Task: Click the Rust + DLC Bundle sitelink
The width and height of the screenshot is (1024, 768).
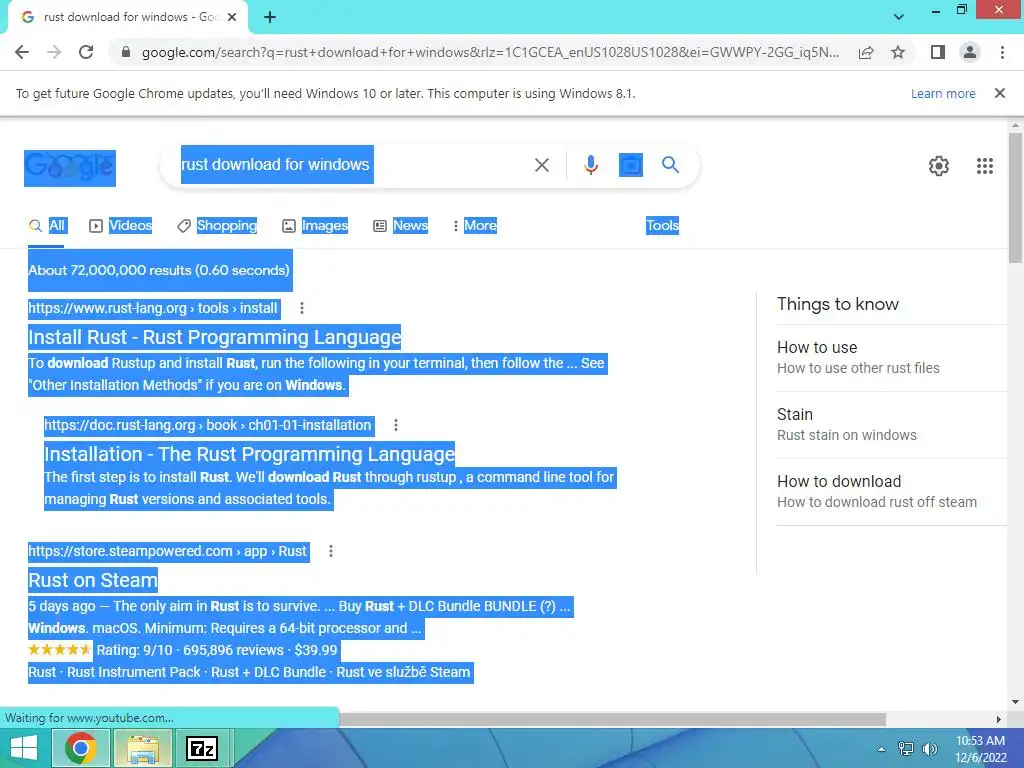Action: click(268, 672)
